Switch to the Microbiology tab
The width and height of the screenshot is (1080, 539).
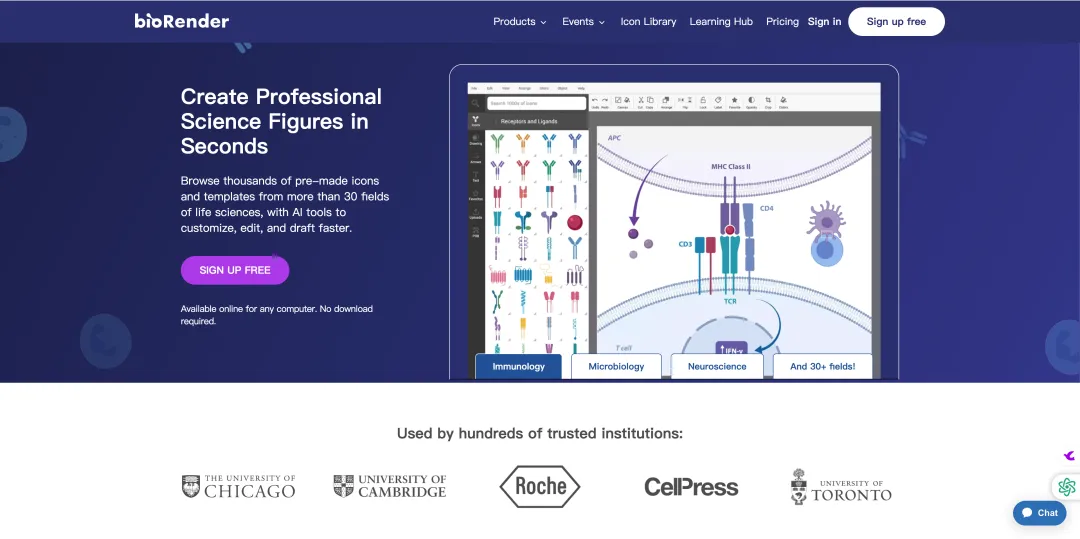tap(616, 366)
